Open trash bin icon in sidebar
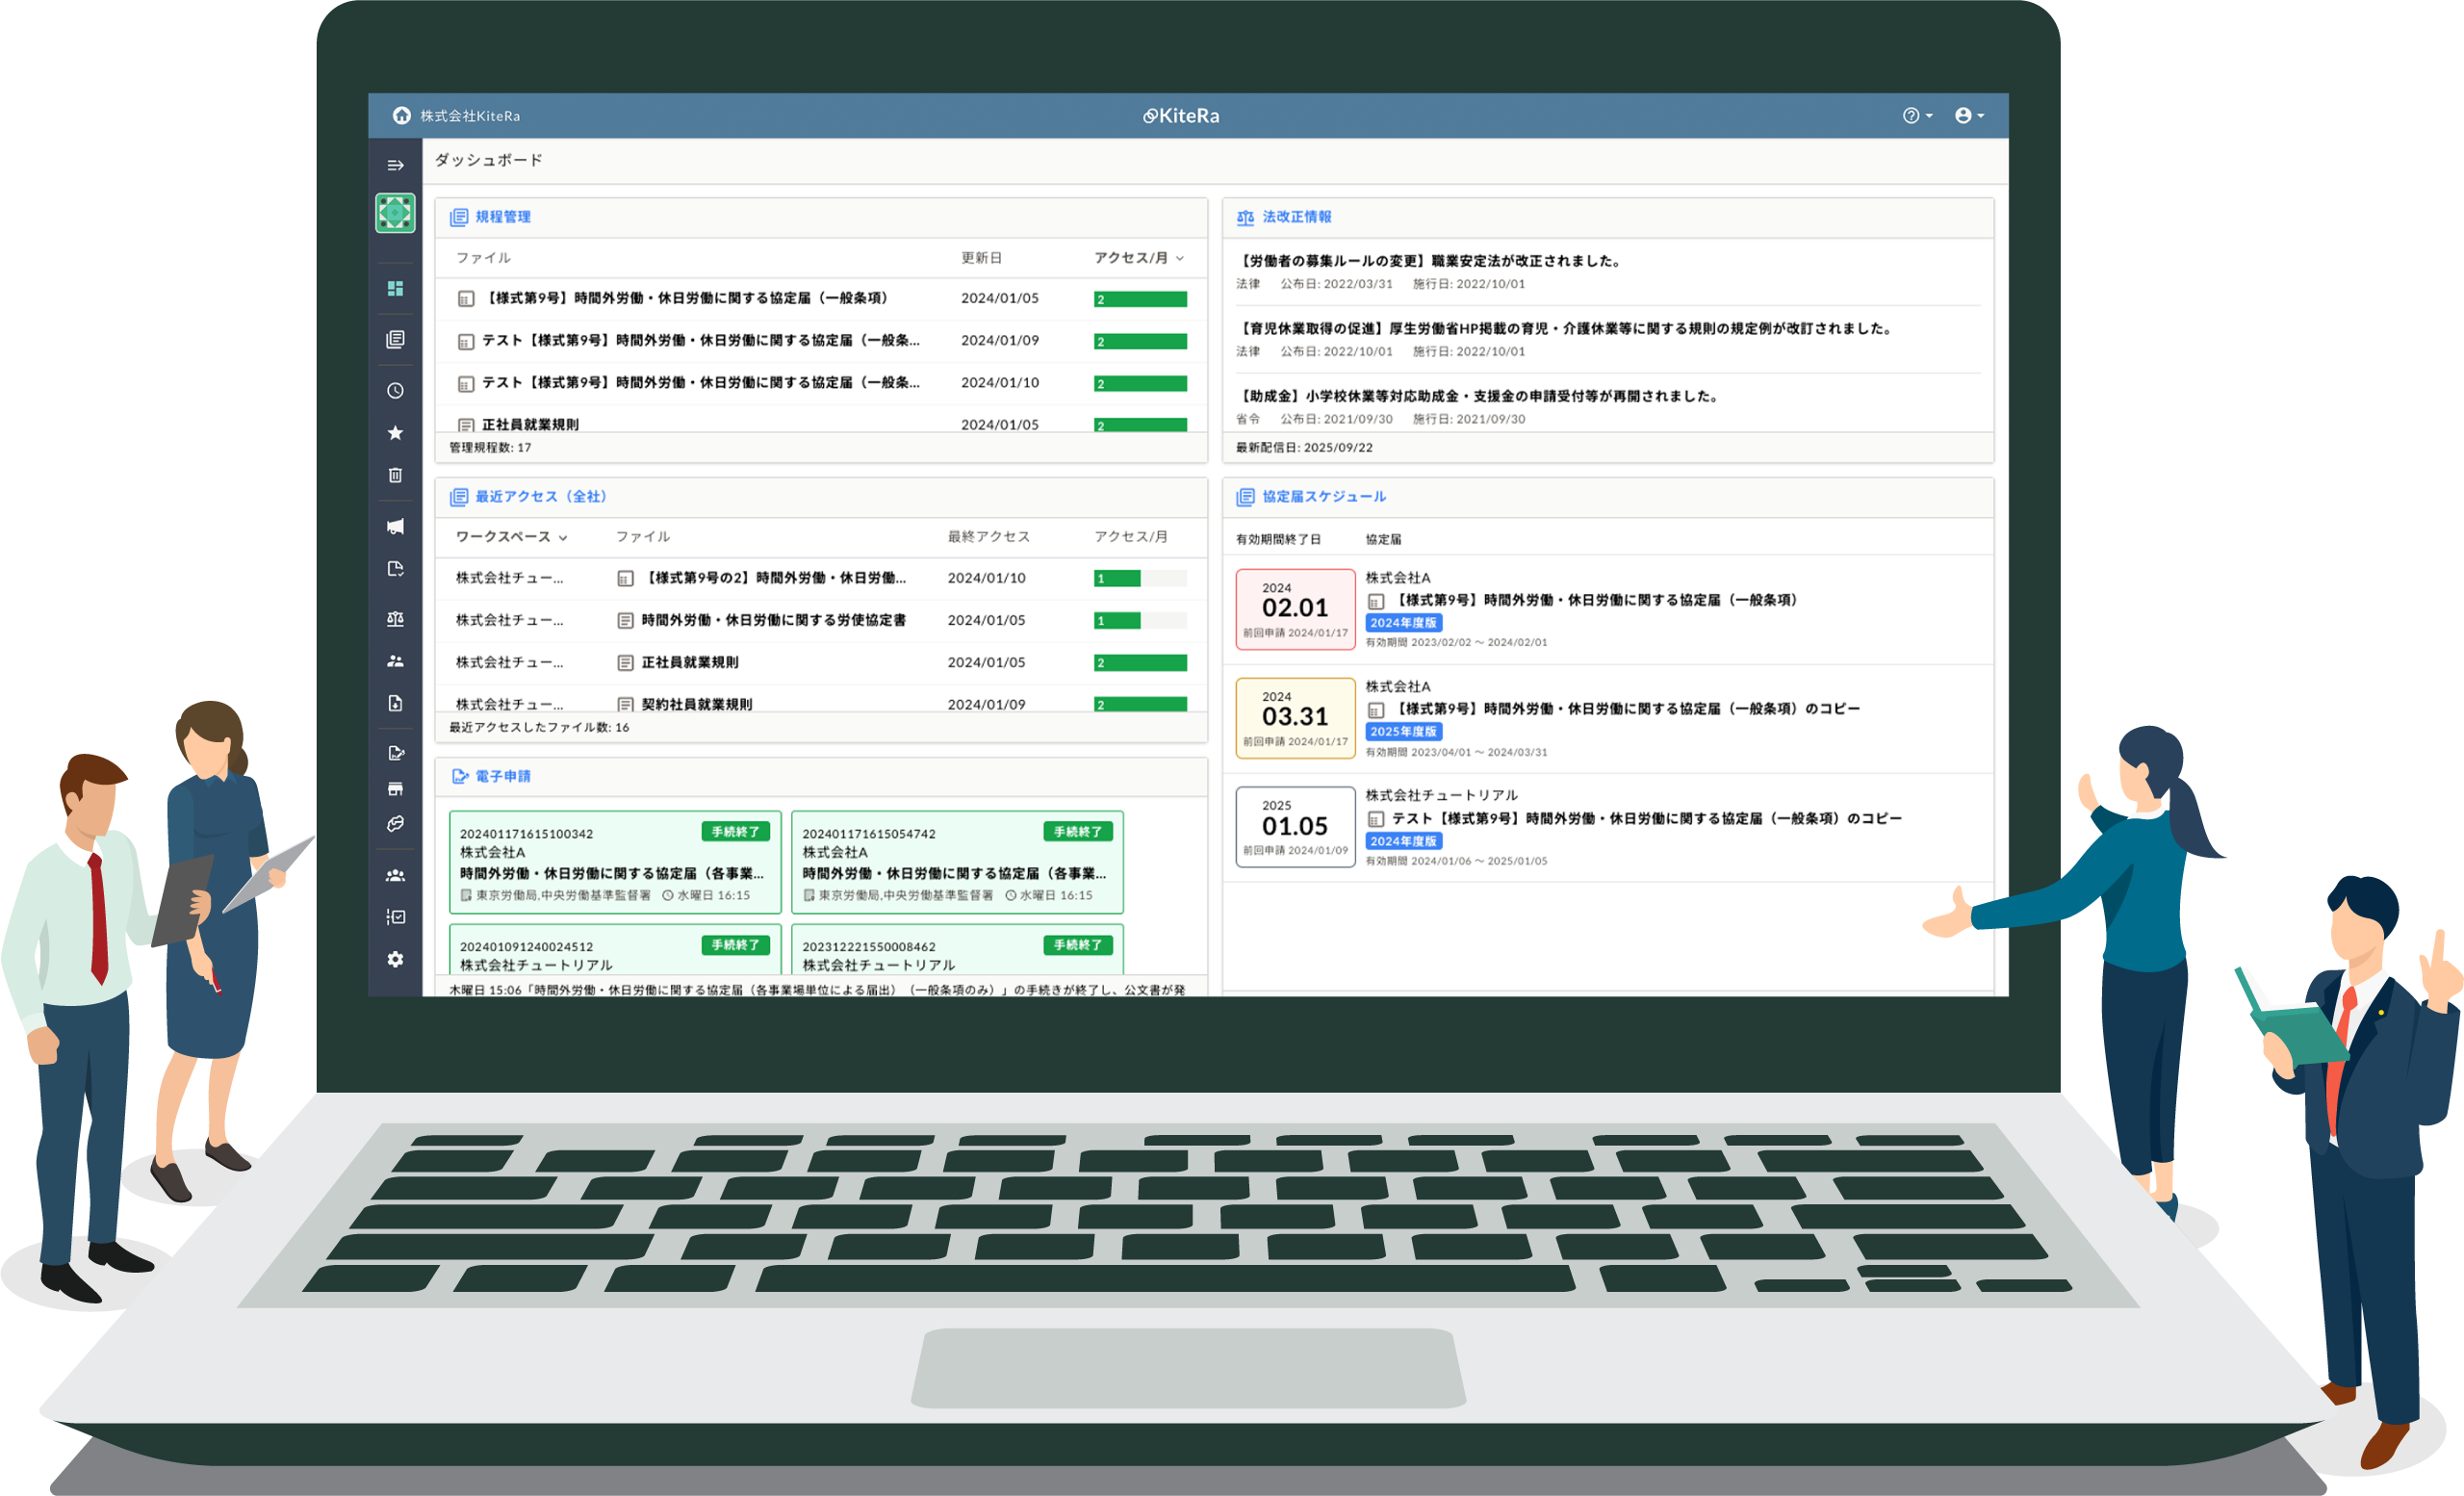Viewport: 2464px width, 1496px height. click(x=395, y=475)
